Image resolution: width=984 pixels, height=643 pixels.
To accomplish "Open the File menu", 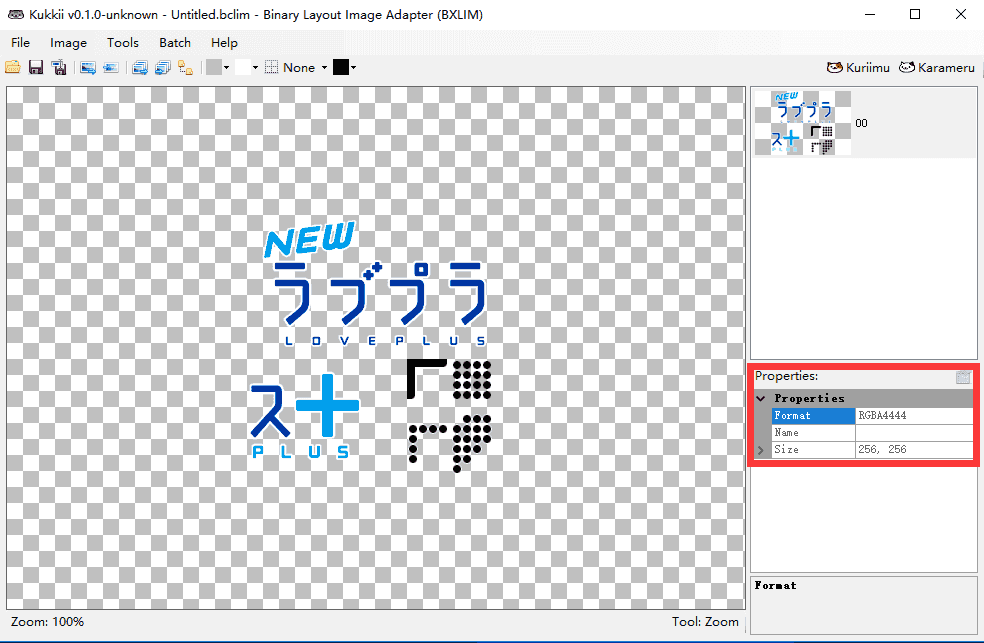I will [20, 43].
